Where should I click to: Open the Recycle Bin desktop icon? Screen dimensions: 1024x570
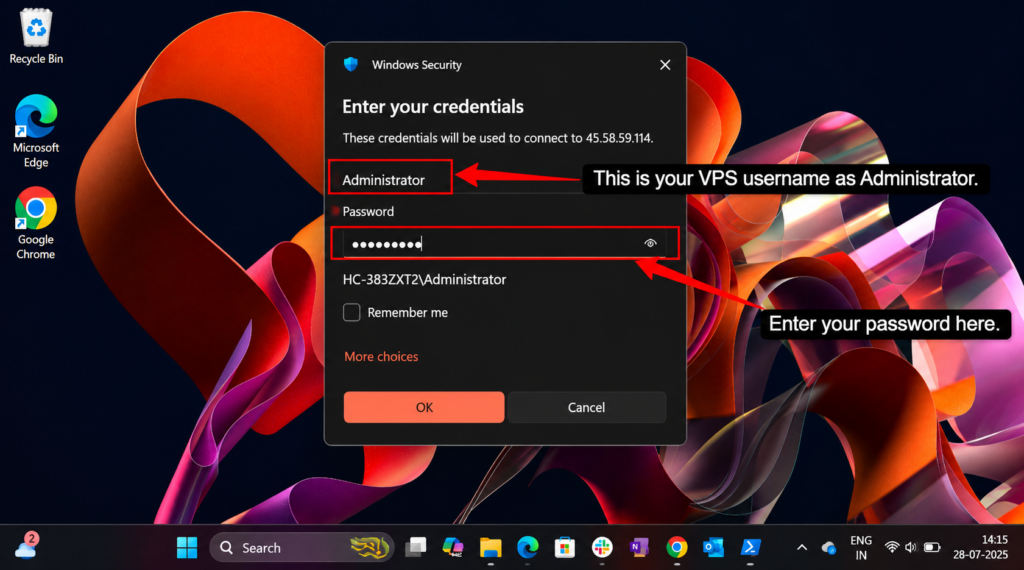[x=36, y=37]
